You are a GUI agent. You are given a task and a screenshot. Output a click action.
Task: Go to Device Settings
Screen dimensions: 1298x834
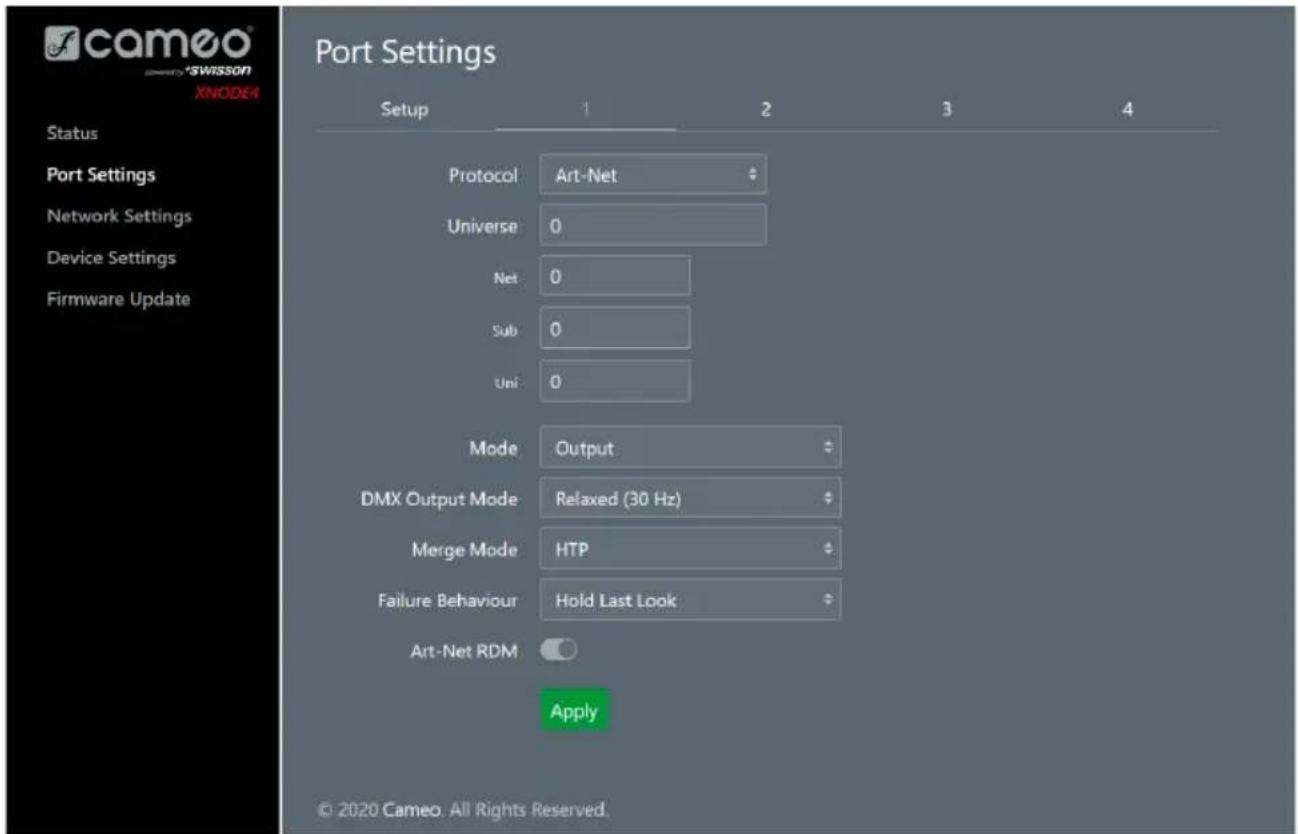[111, 257]
